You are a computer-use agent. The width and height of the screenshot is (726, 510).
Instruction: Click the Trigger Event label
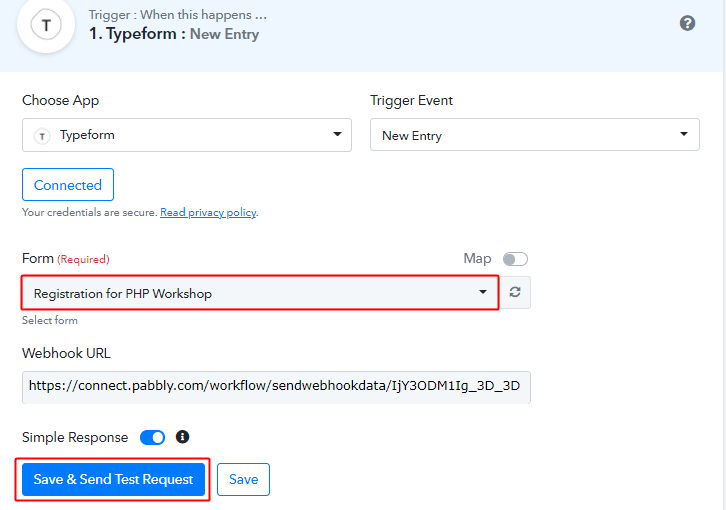[411, 101]
